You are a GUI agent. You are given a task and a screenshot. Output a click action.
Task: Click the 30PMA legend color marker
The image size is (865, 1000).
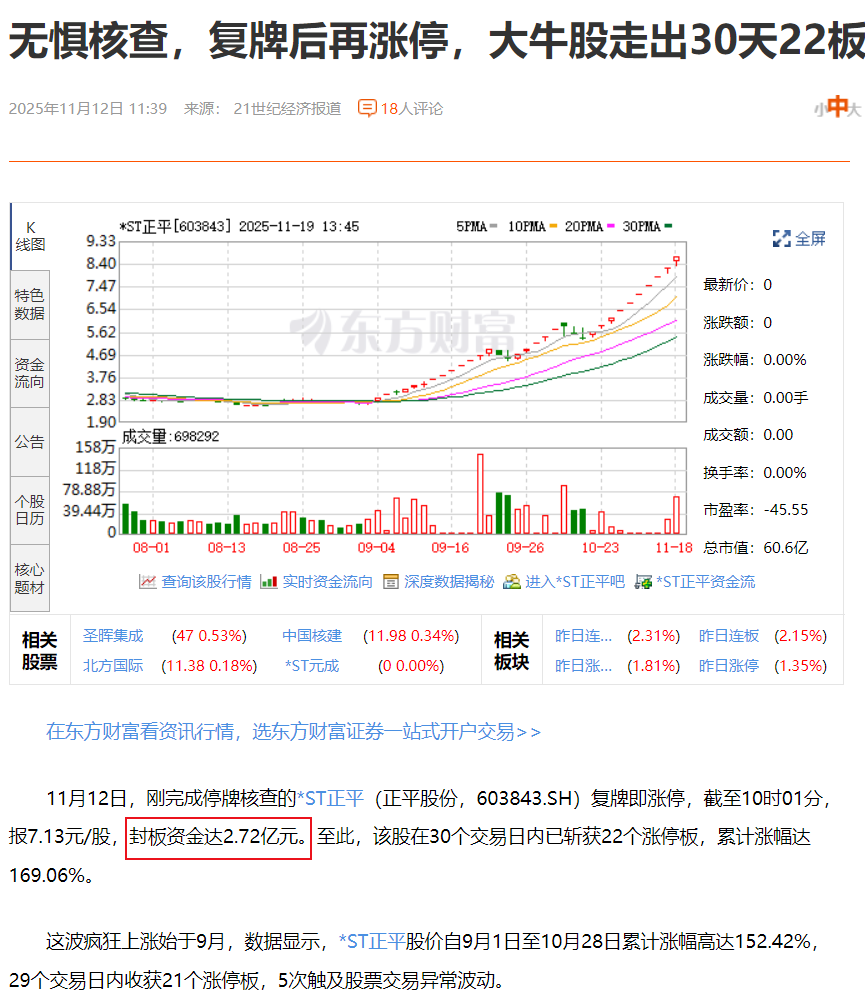[668, 226]
